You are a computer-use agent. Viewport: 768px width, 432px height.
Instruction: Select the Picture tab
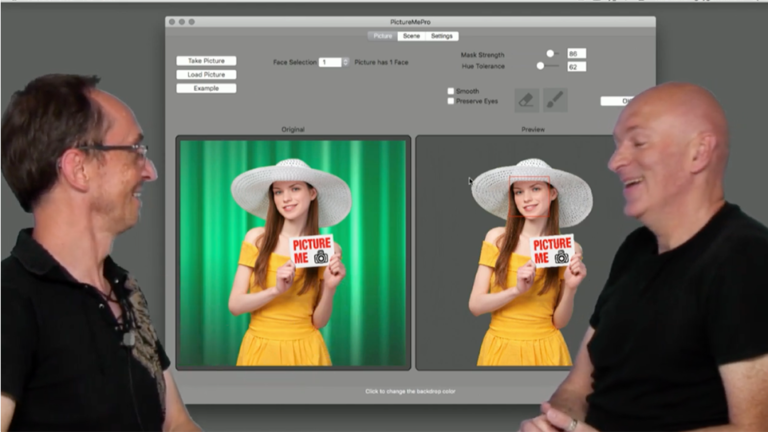tap(382, 36)
